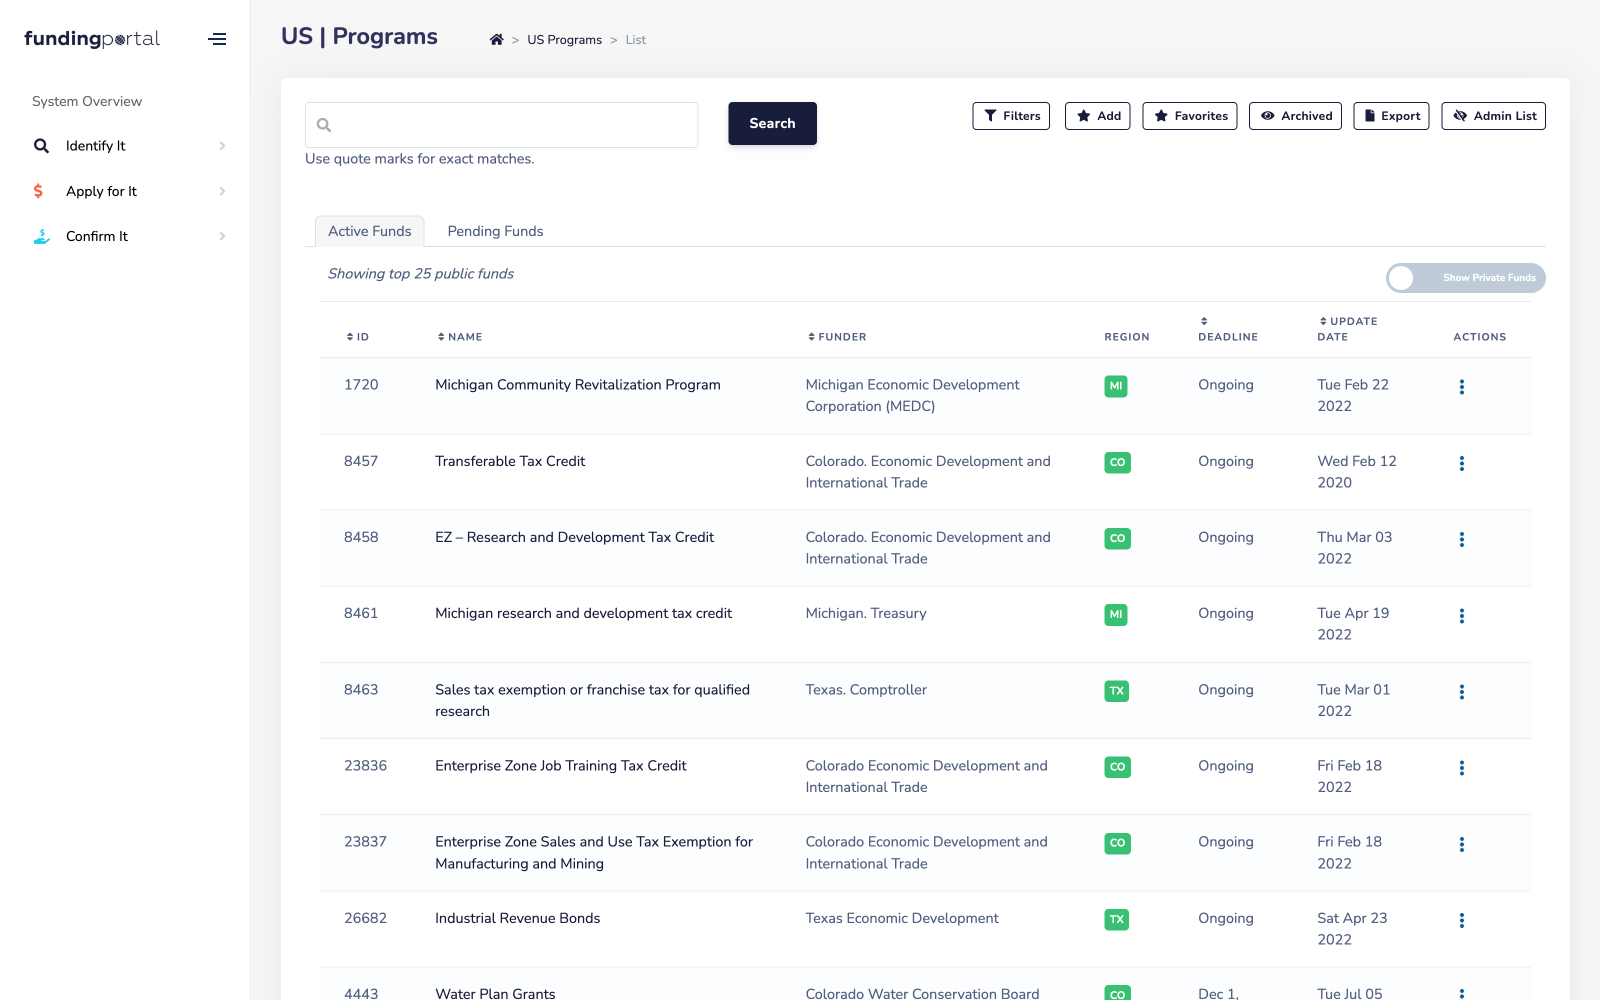Open the hamburger menu next to fundingportal logo

[217, 39]
